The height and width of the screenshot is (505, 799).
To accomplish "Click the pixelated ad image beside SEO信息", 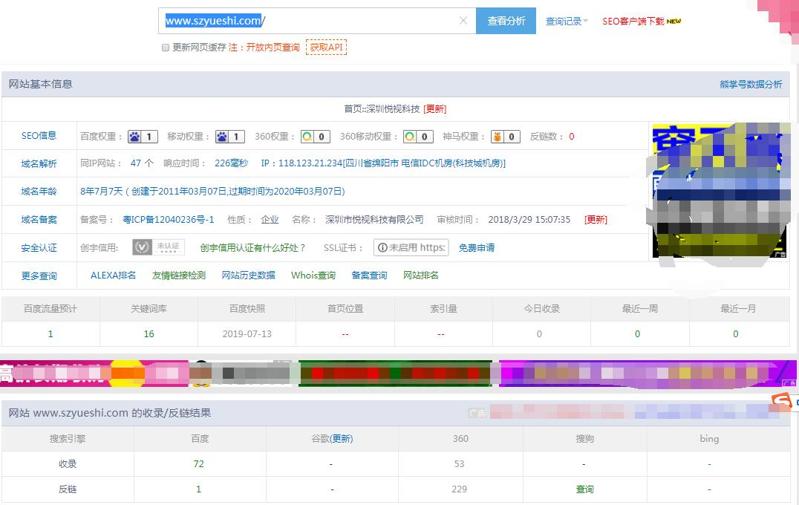I will [720, 191].
